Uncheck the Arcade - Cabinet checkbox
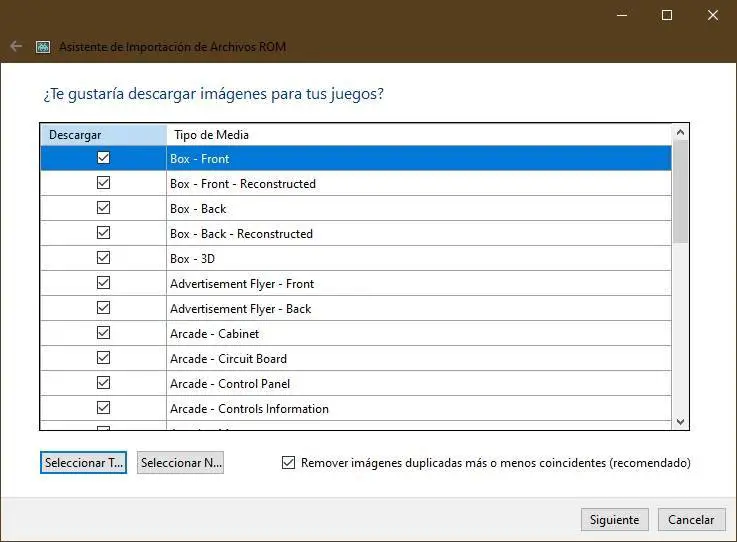Viewport: 737px width, 542px height. pyautogui.click(x=103, y=333)
